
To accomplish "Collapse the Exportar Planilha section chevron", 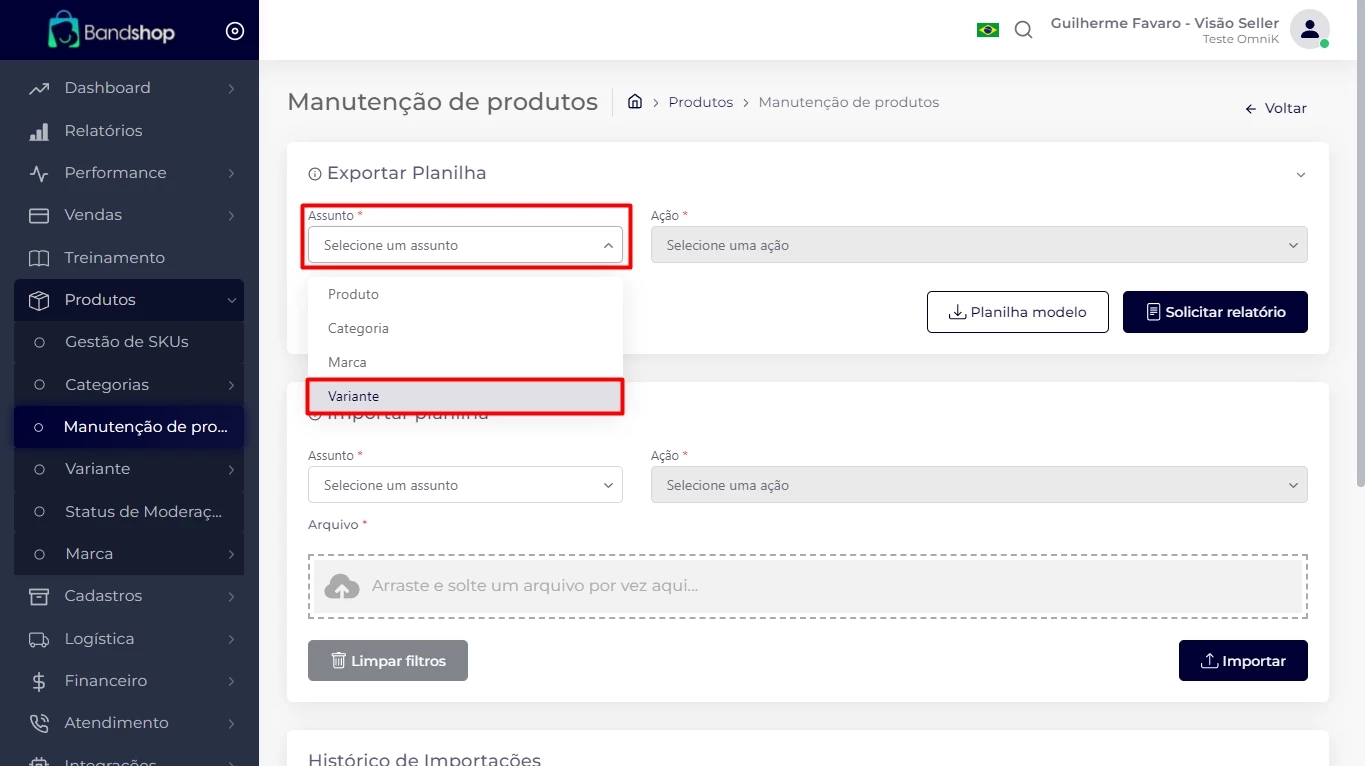I will 1300,175.
